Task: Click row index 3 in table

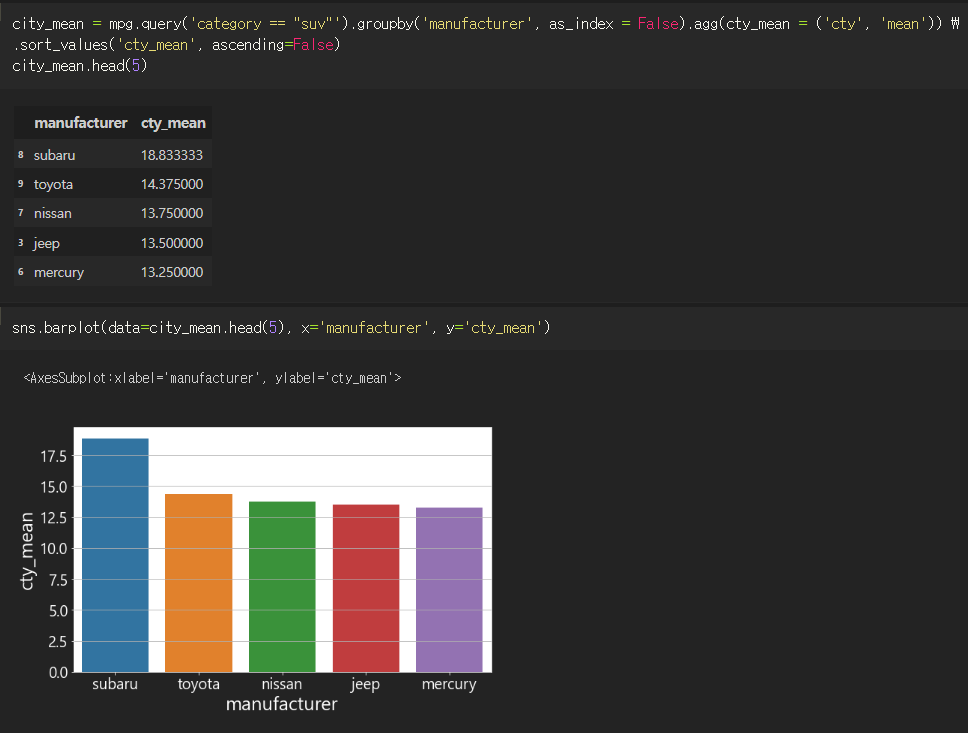Action: 20,242
